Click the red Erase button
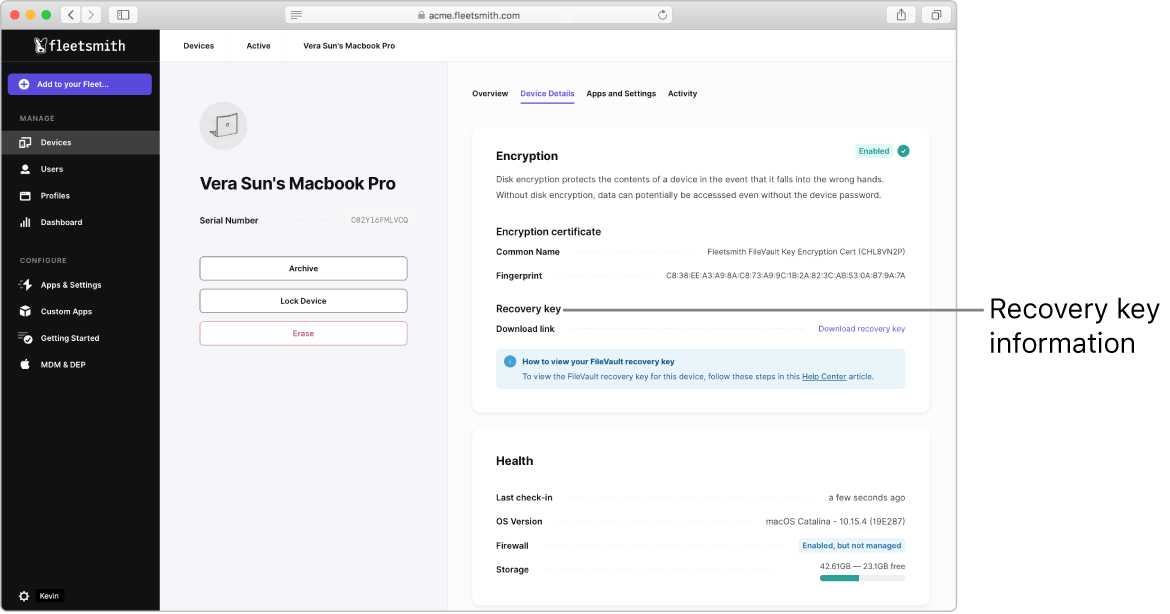This screenshot has width=1170, height=614. click(x=304, y=333)
